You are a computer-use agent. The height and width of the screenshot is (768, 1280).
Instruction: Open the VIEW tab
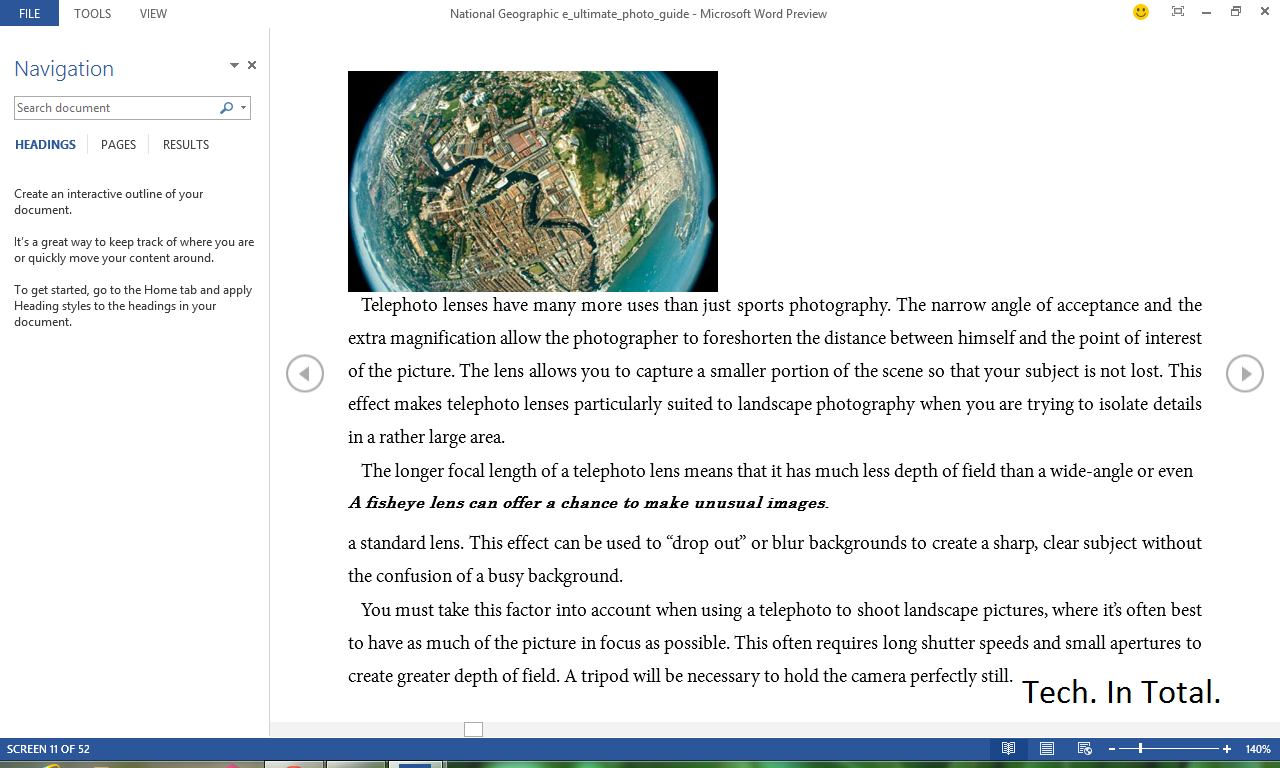click(x=153, y=13)
